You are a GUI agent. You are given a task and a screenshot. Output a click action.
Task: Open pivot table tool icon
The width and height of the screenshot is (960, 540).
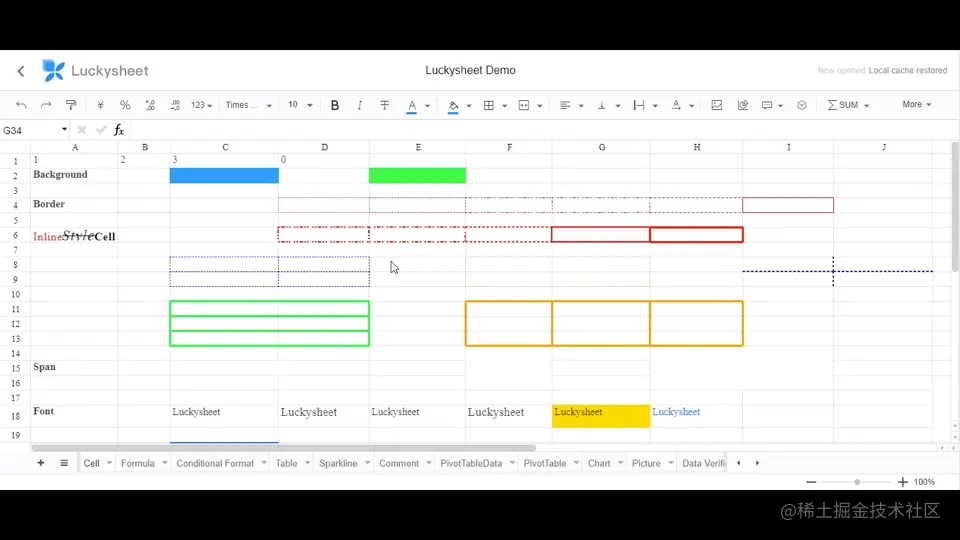pos(802,105)
